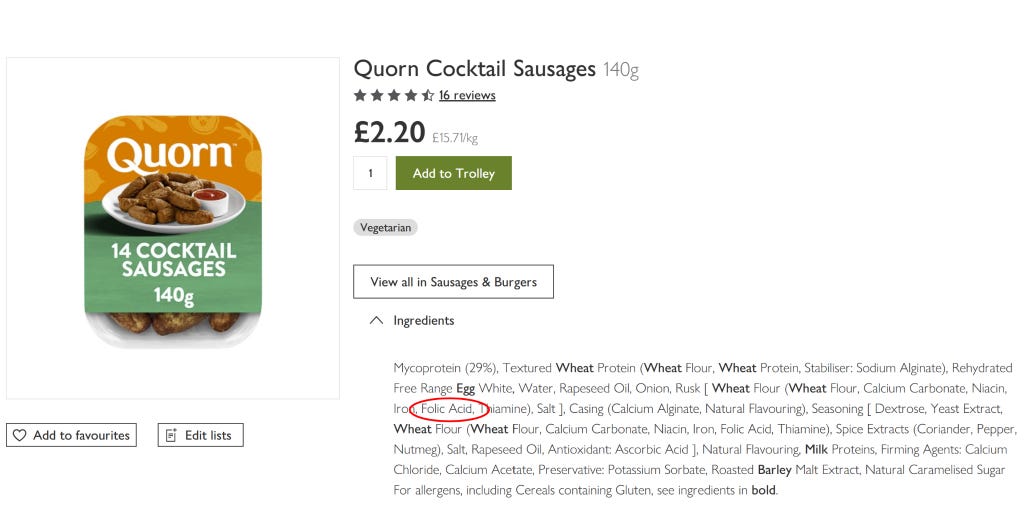Click the ingredients list paragraph
The width and height of the screenshot is (1024, 512).
705,429
